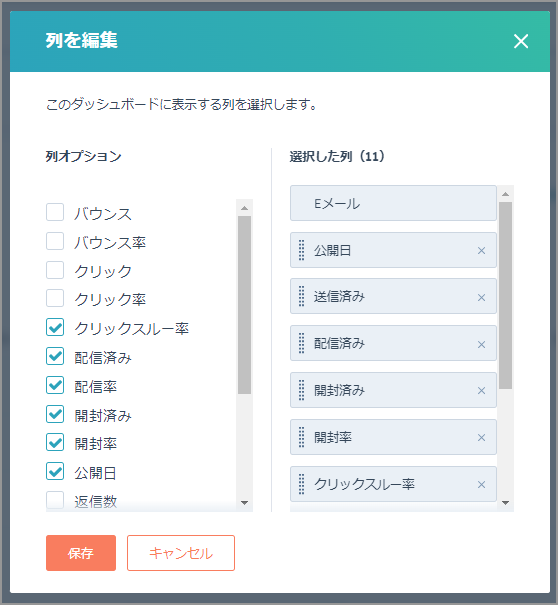The height and width of the screenshot is (605, 558).
Task: Click the selected columns scrollbar thumb
Action: (x=506, y=295)
